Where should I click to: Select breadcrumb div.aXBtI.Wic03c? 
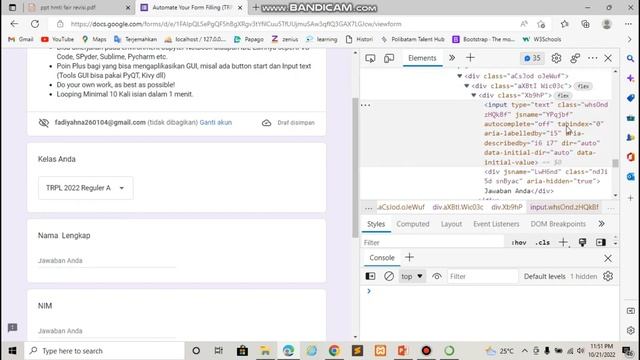click(458, 207)
